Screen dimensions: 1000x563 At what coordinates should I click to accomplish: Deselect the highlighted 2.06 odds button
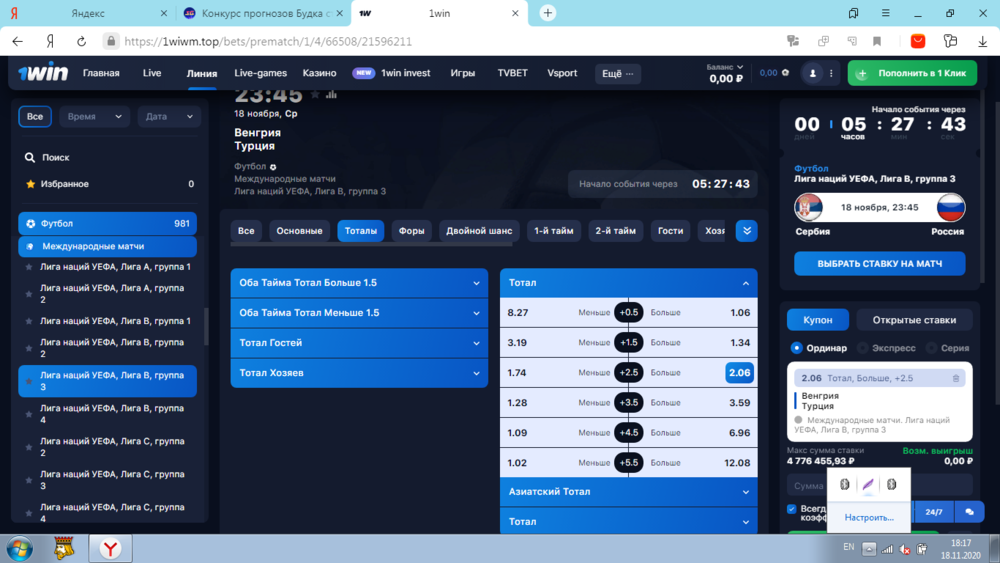739,373
